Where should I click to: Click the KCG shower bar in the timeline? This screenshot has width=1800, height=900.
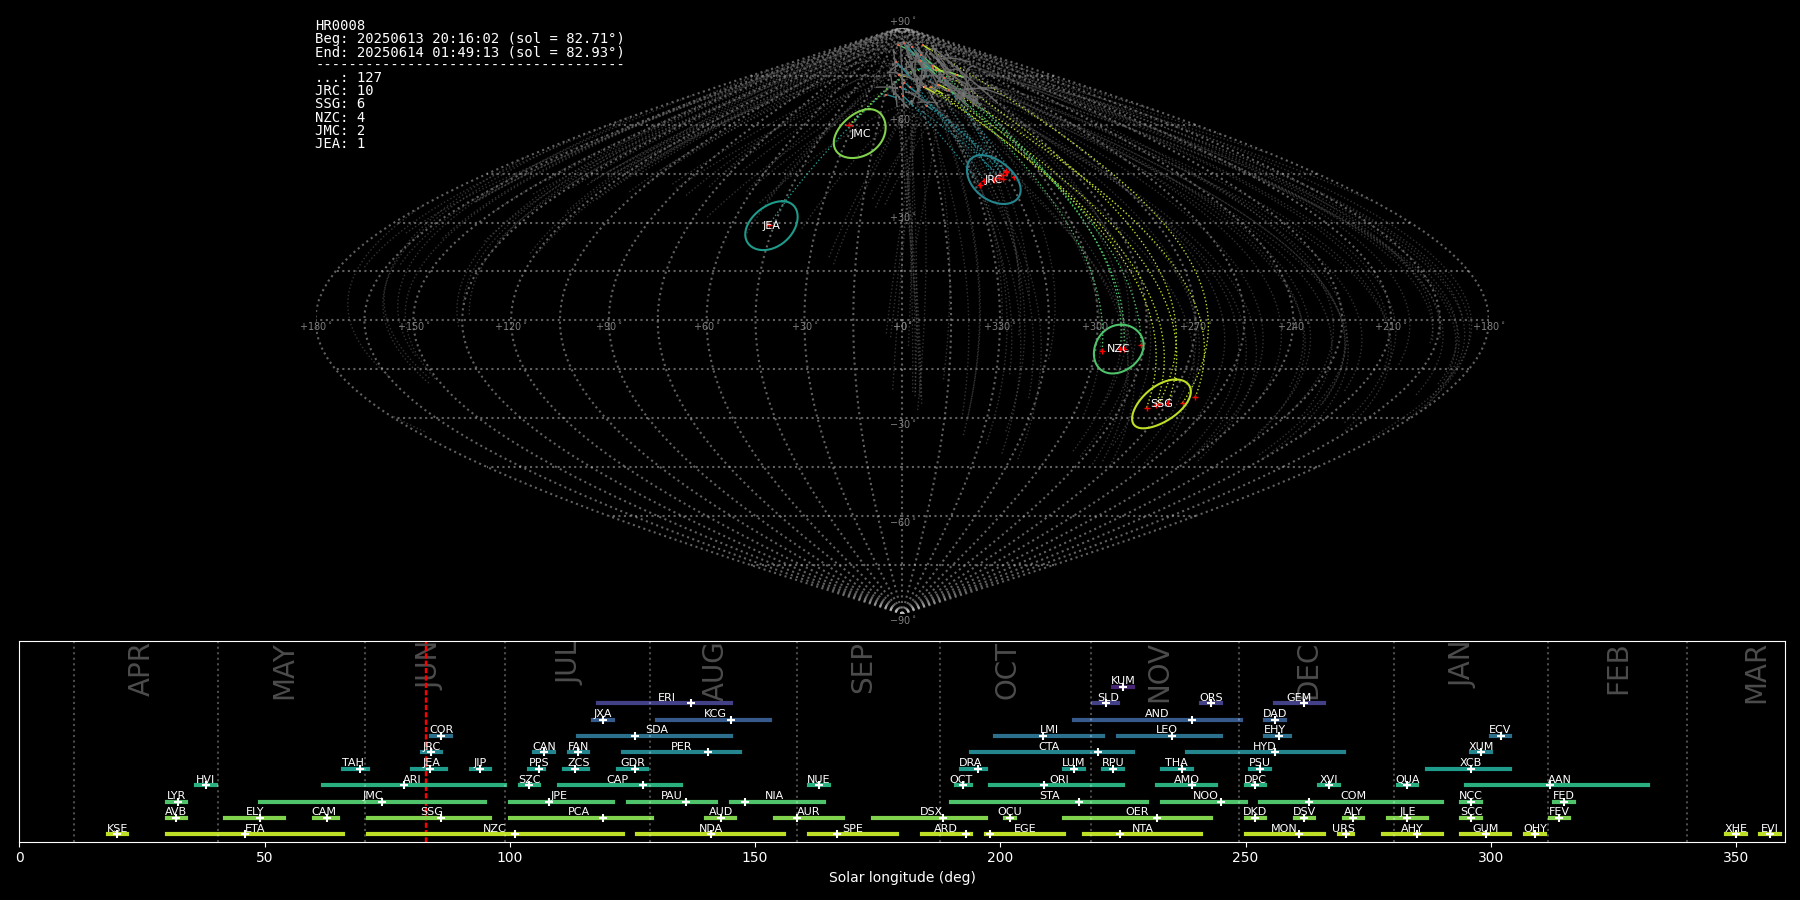click(x=713, y=720)
